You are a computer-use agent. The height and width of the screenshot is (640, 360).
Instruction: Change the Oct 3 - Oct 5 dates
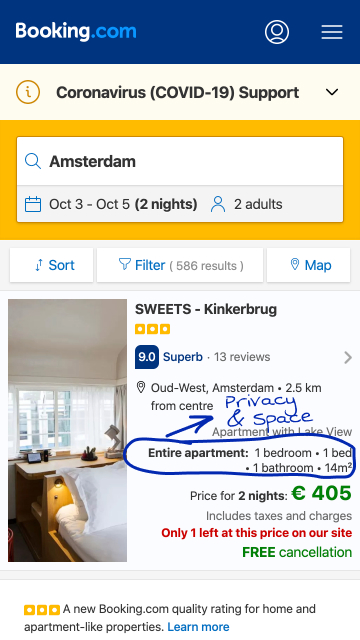click(x=123, y=204)
